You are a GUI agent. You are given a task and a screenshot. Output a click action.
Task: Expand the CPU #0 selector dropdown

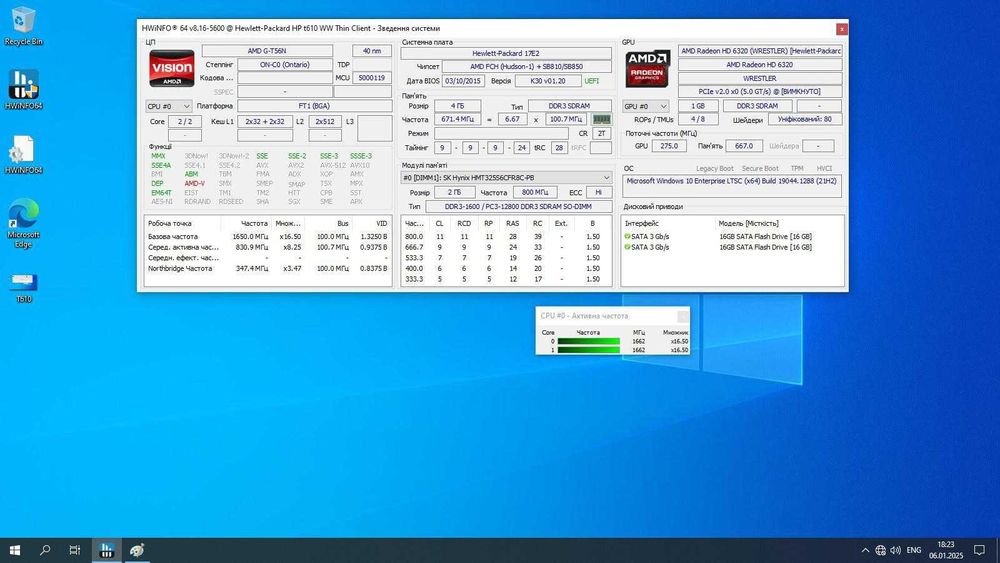[x=168, y=106]
